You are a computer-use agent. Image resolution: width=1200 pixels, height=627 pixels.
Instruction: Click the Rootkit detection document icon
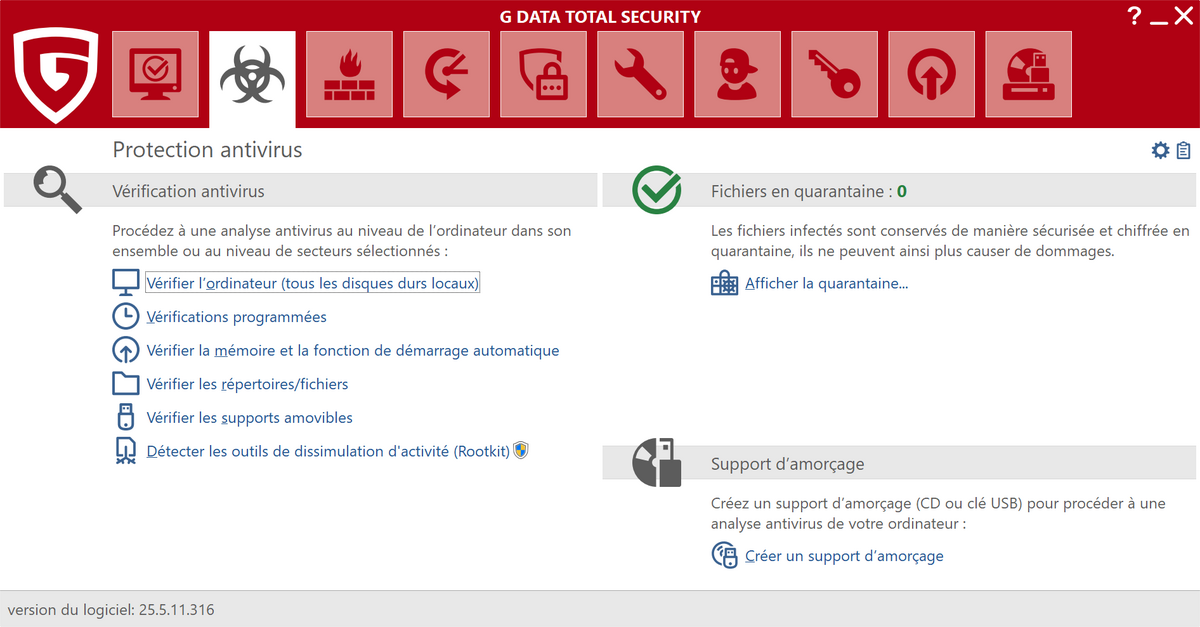[x=126, y=451]
